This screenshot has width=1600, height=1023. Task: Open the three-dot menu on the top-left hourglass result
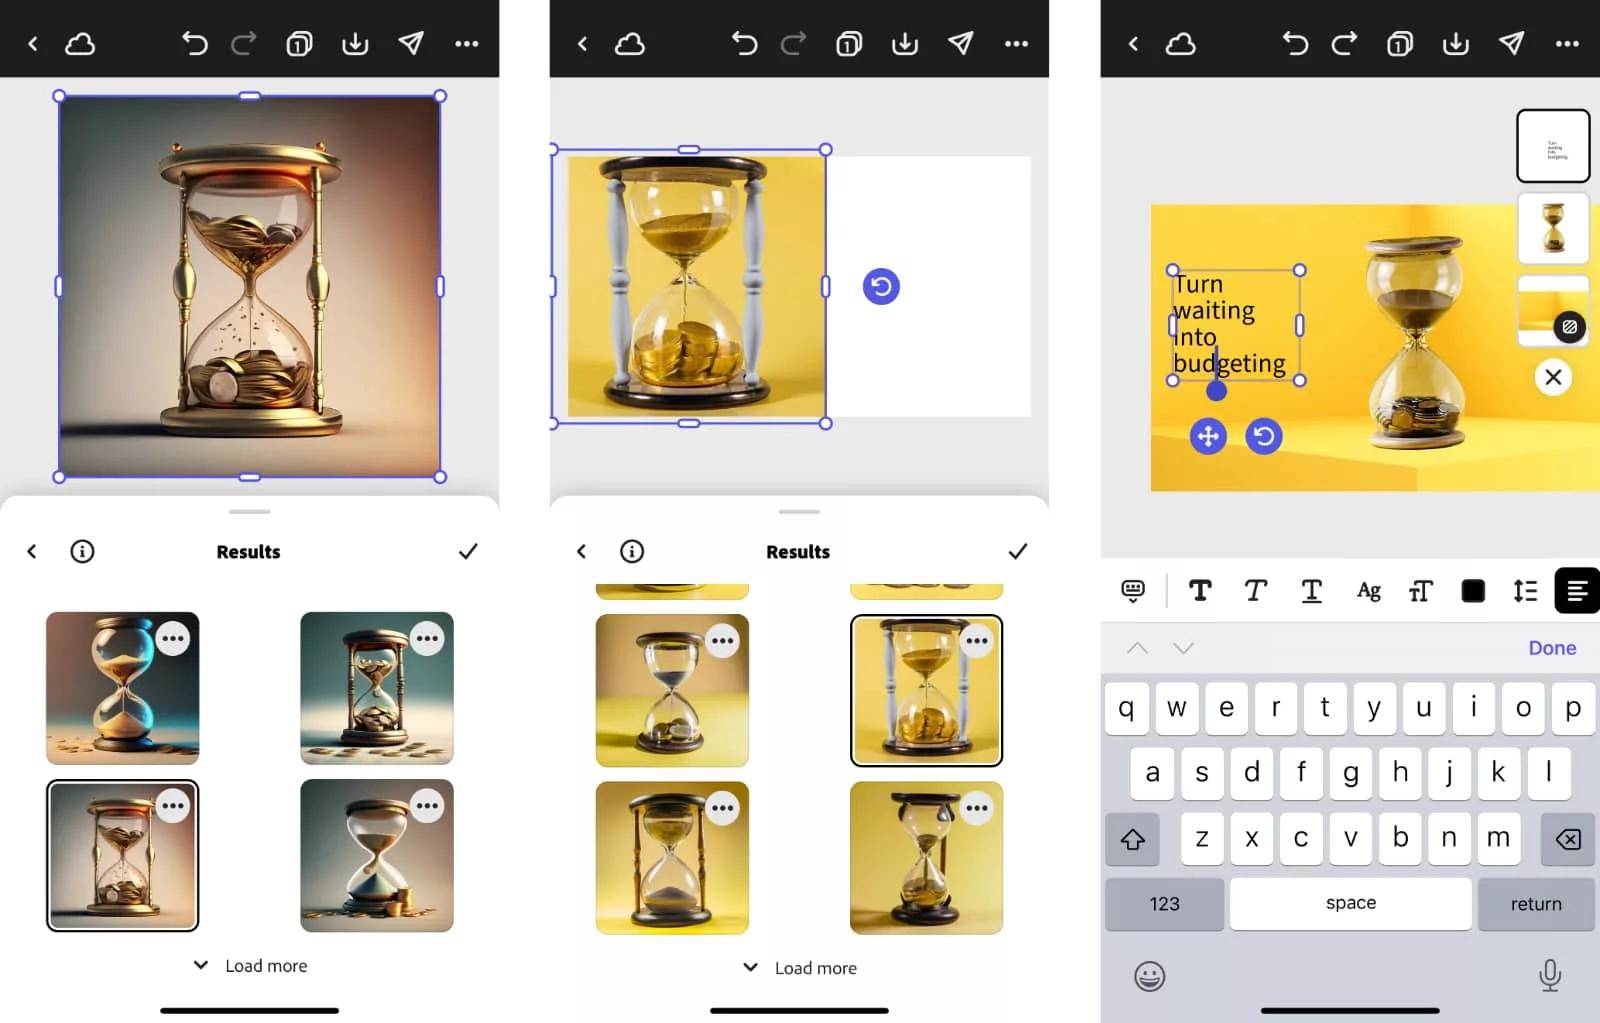click(x=173, y=639)
